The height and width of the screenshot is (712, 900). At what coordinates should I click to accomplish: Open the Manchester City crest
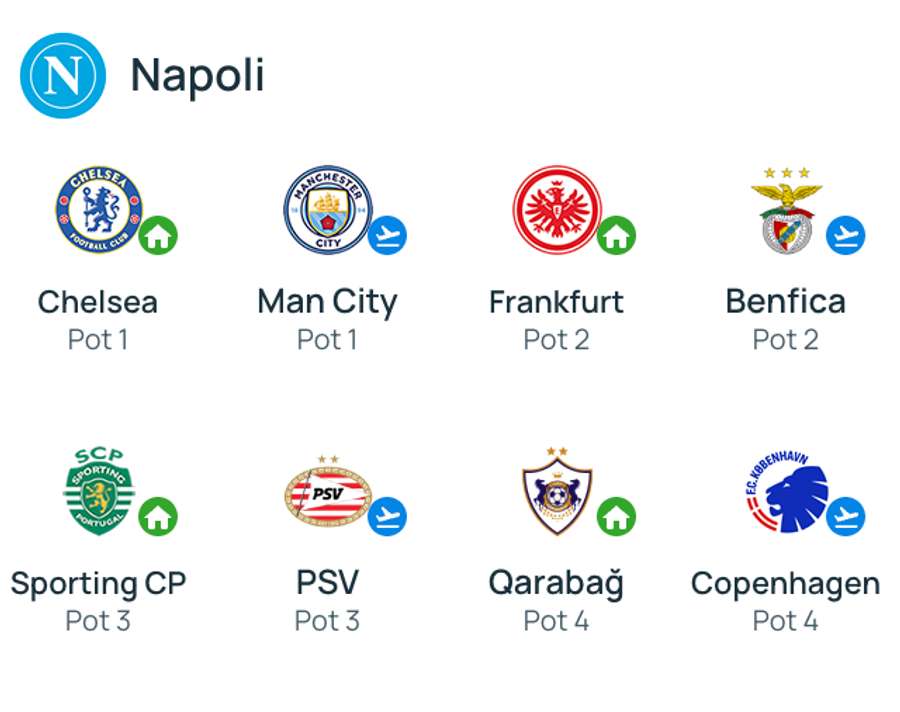point(328,210)
